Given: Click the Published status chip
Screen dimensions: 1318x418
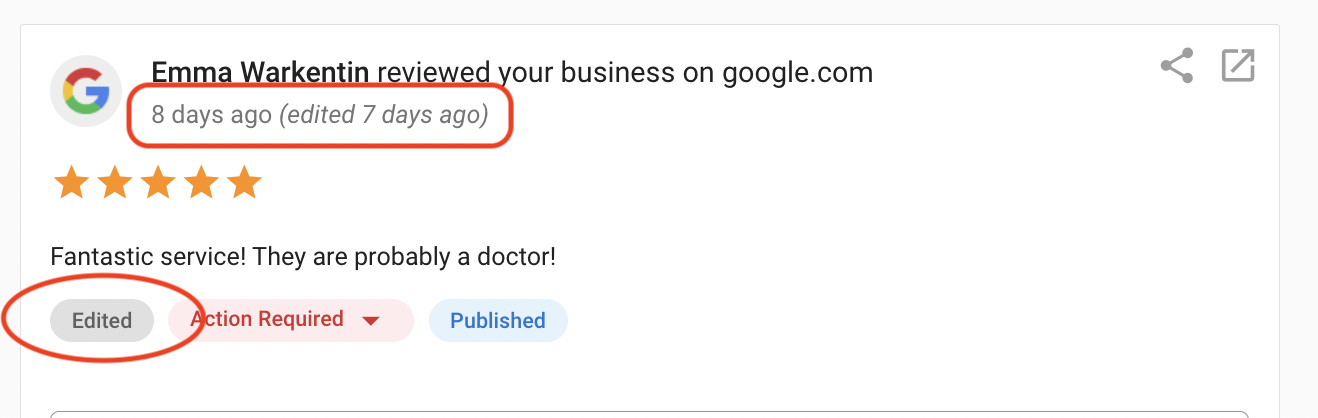Looking at the screenshot, I should (x=498, y=320).
